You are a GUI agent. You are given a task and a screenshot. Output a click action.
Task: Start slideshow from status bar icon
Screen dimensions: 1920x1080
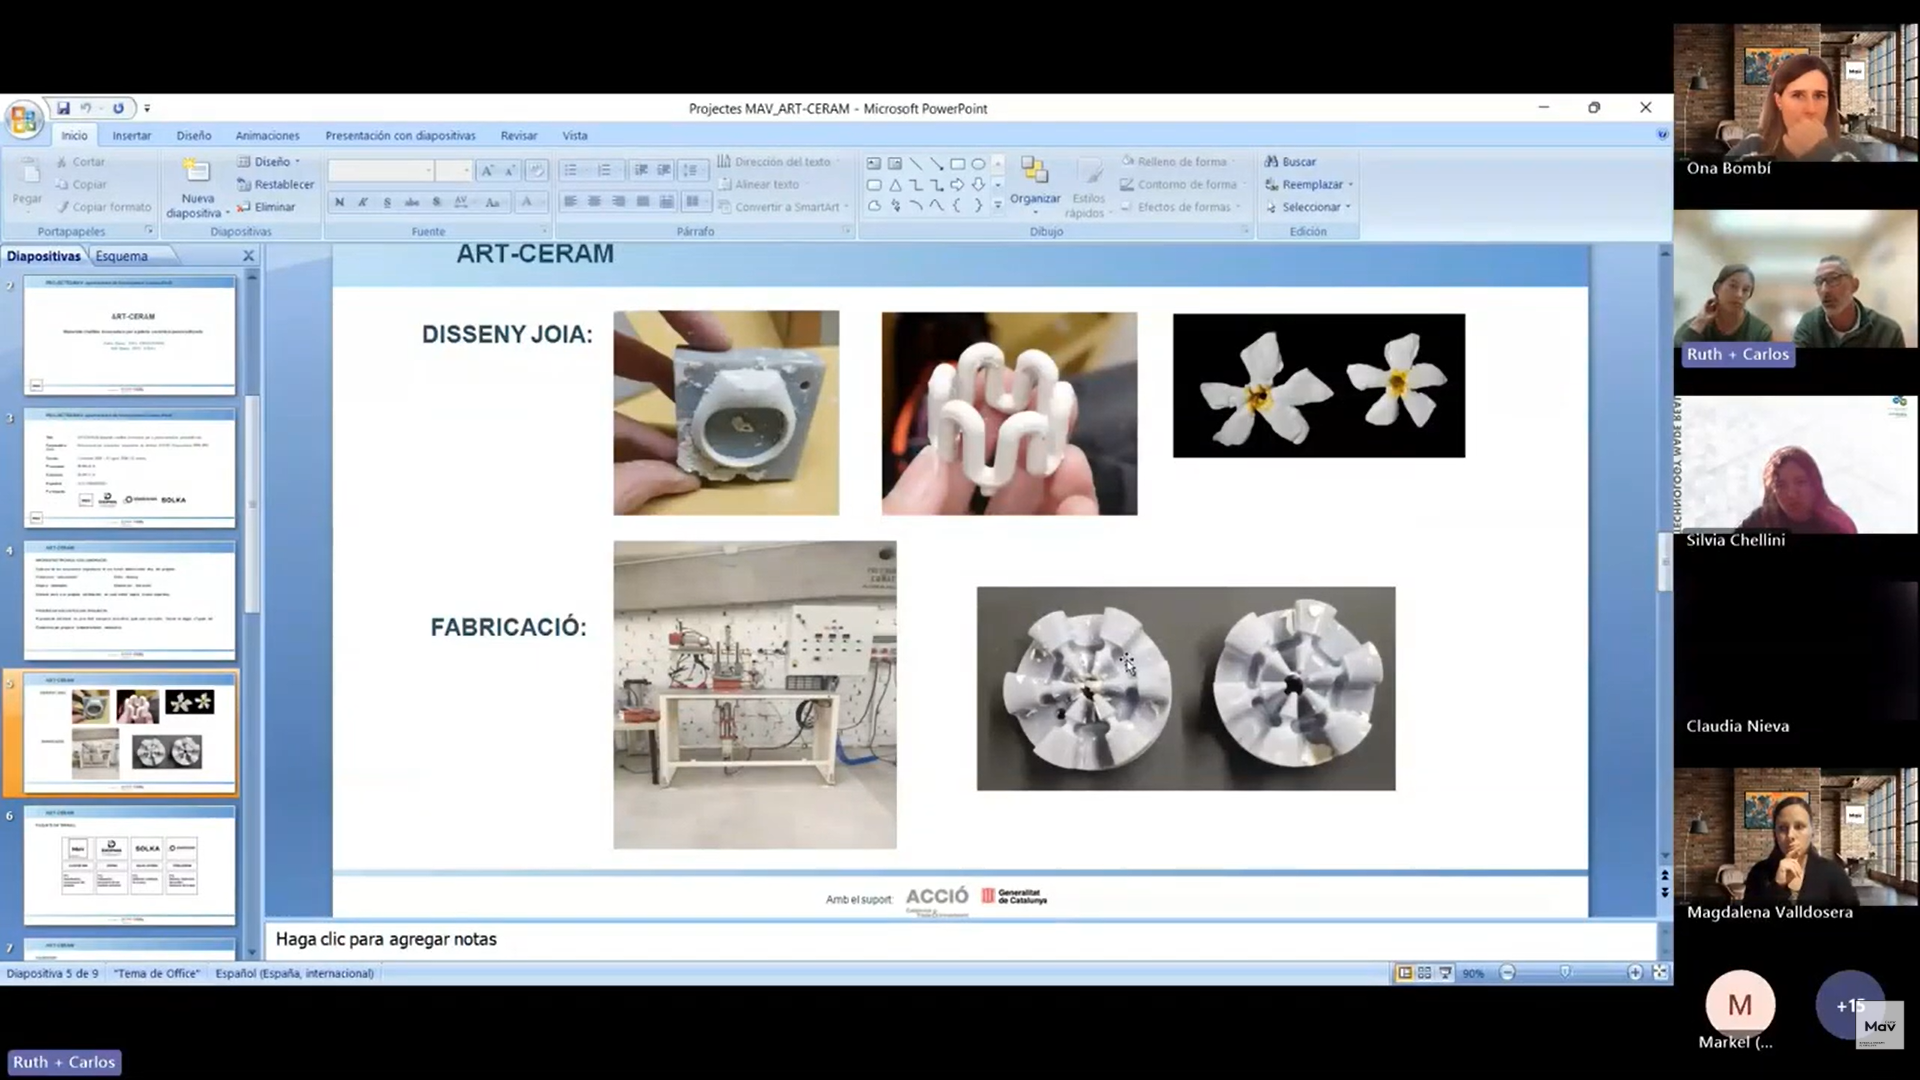tap(1445, 972)
